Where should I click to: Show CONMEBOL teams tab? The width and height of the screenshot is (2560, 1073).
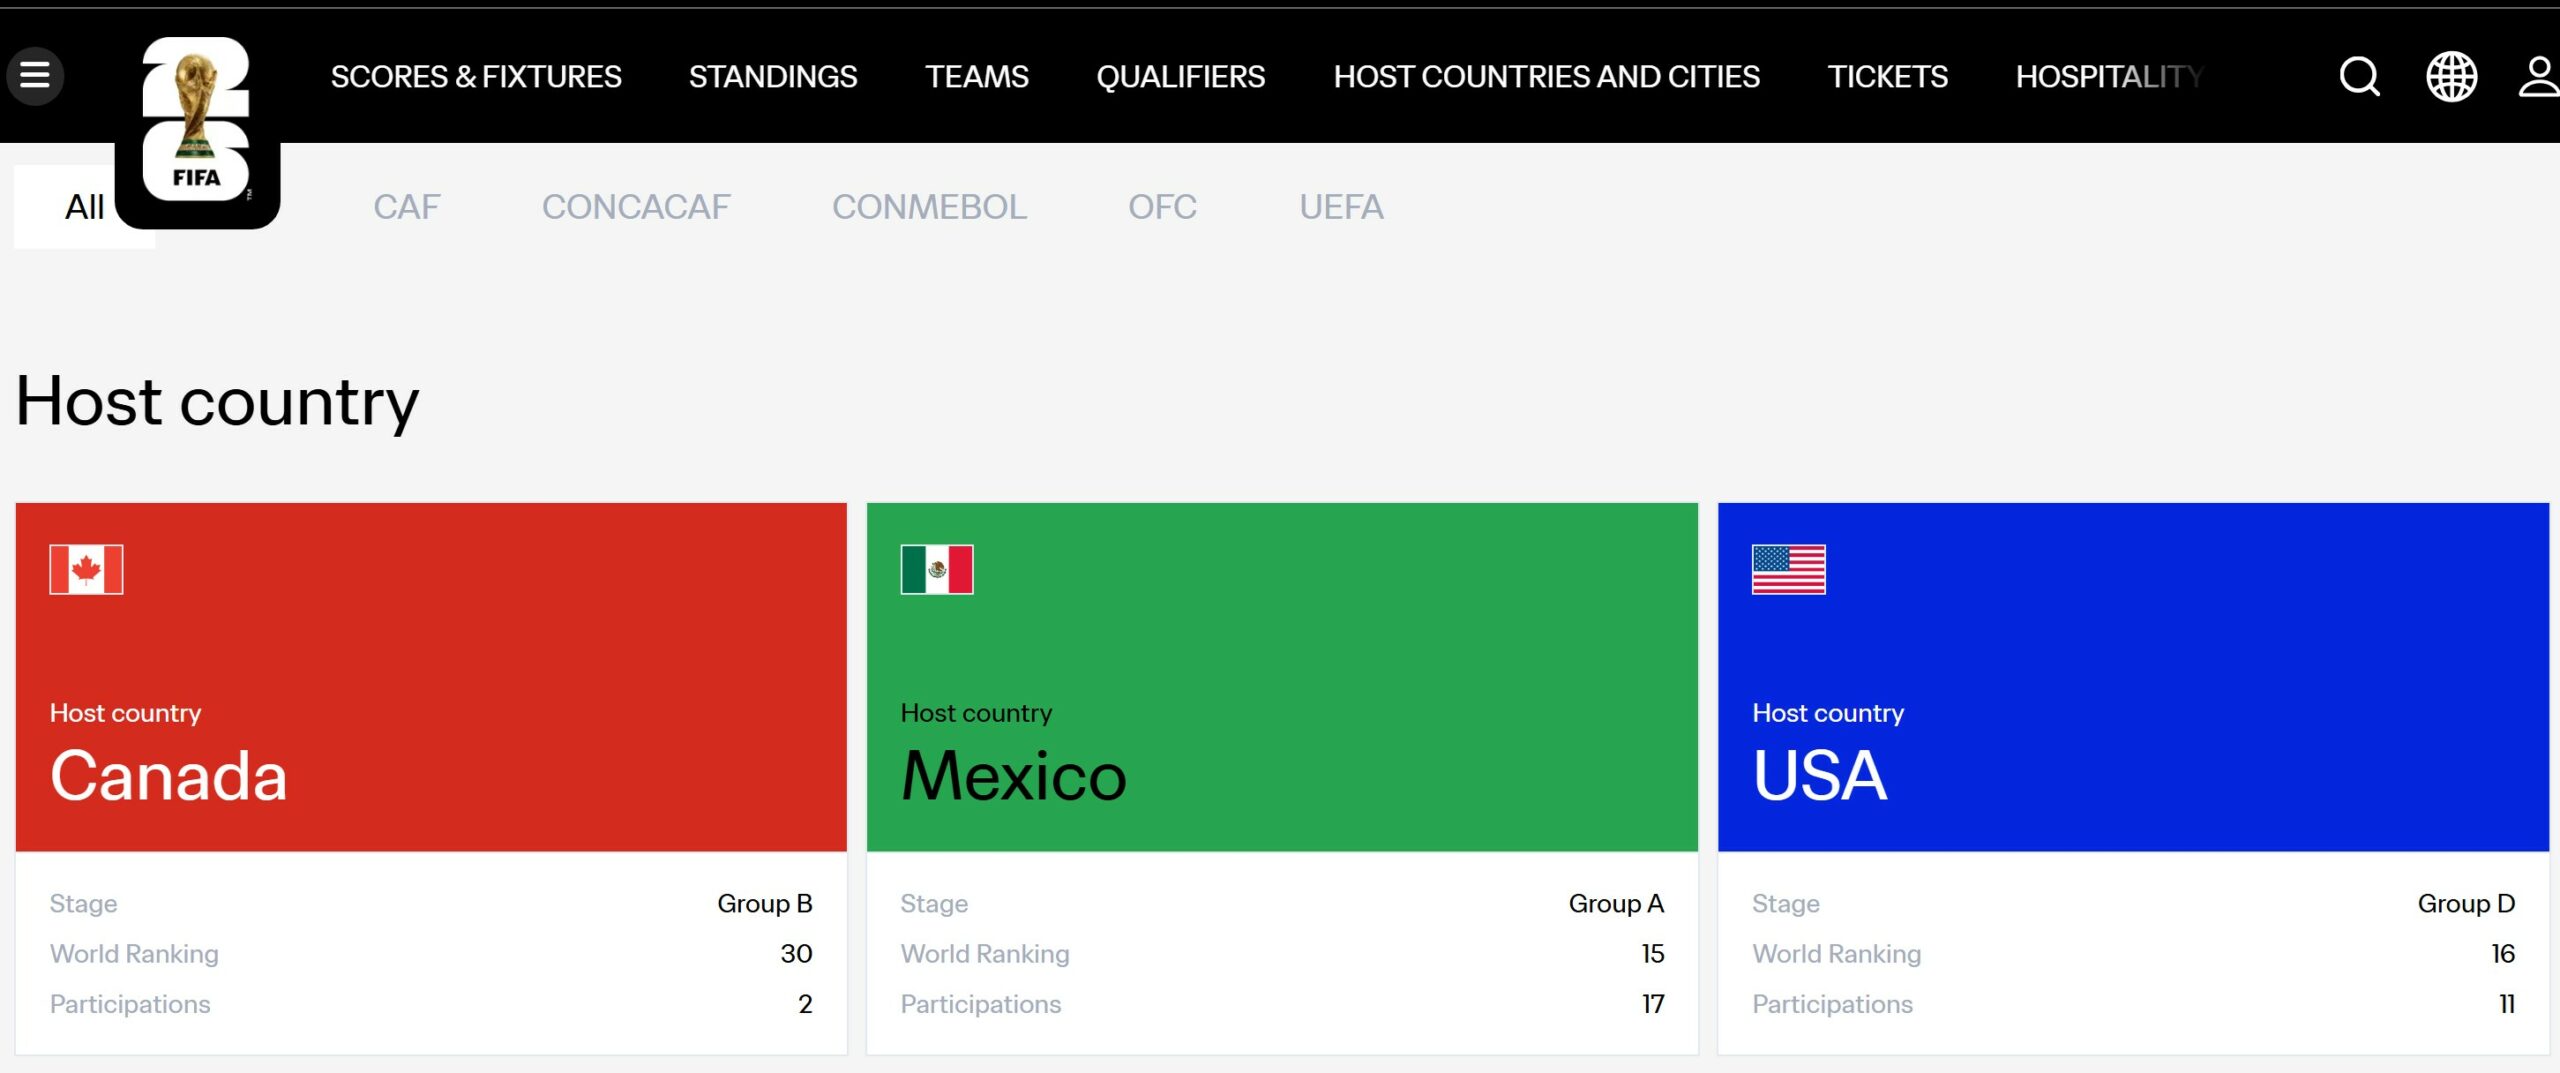tap(929, 207)
